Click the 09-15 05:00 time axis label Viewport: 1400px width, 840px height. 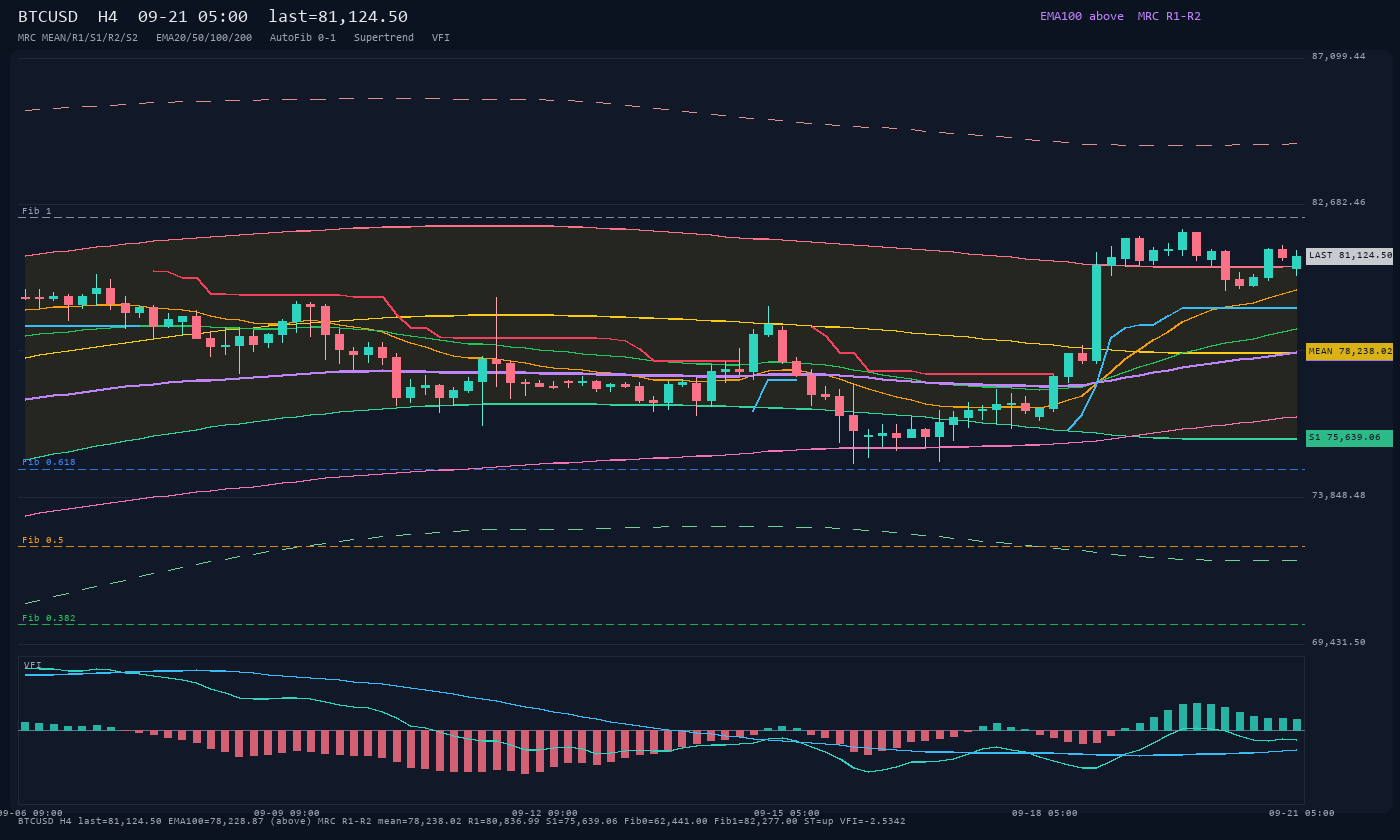(x=787, y=813)
